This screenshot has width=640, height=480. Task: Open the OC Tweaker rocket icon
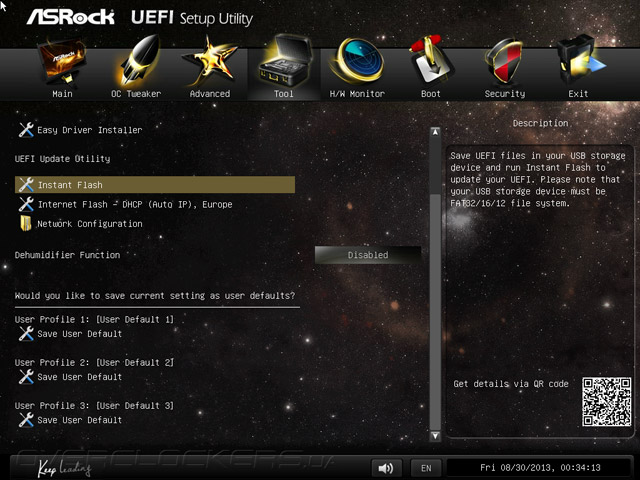click(138, 60)
